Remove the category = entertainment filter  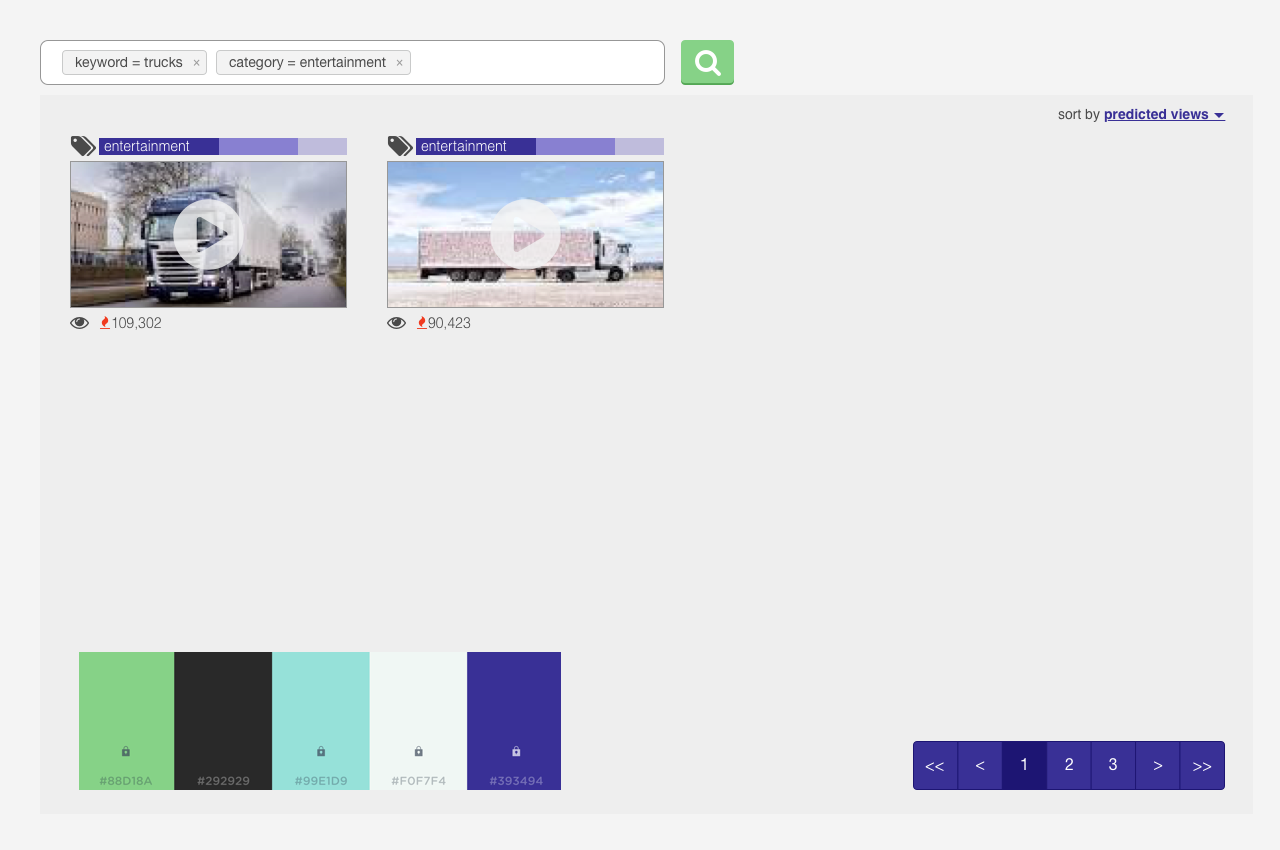click(399, 63)
